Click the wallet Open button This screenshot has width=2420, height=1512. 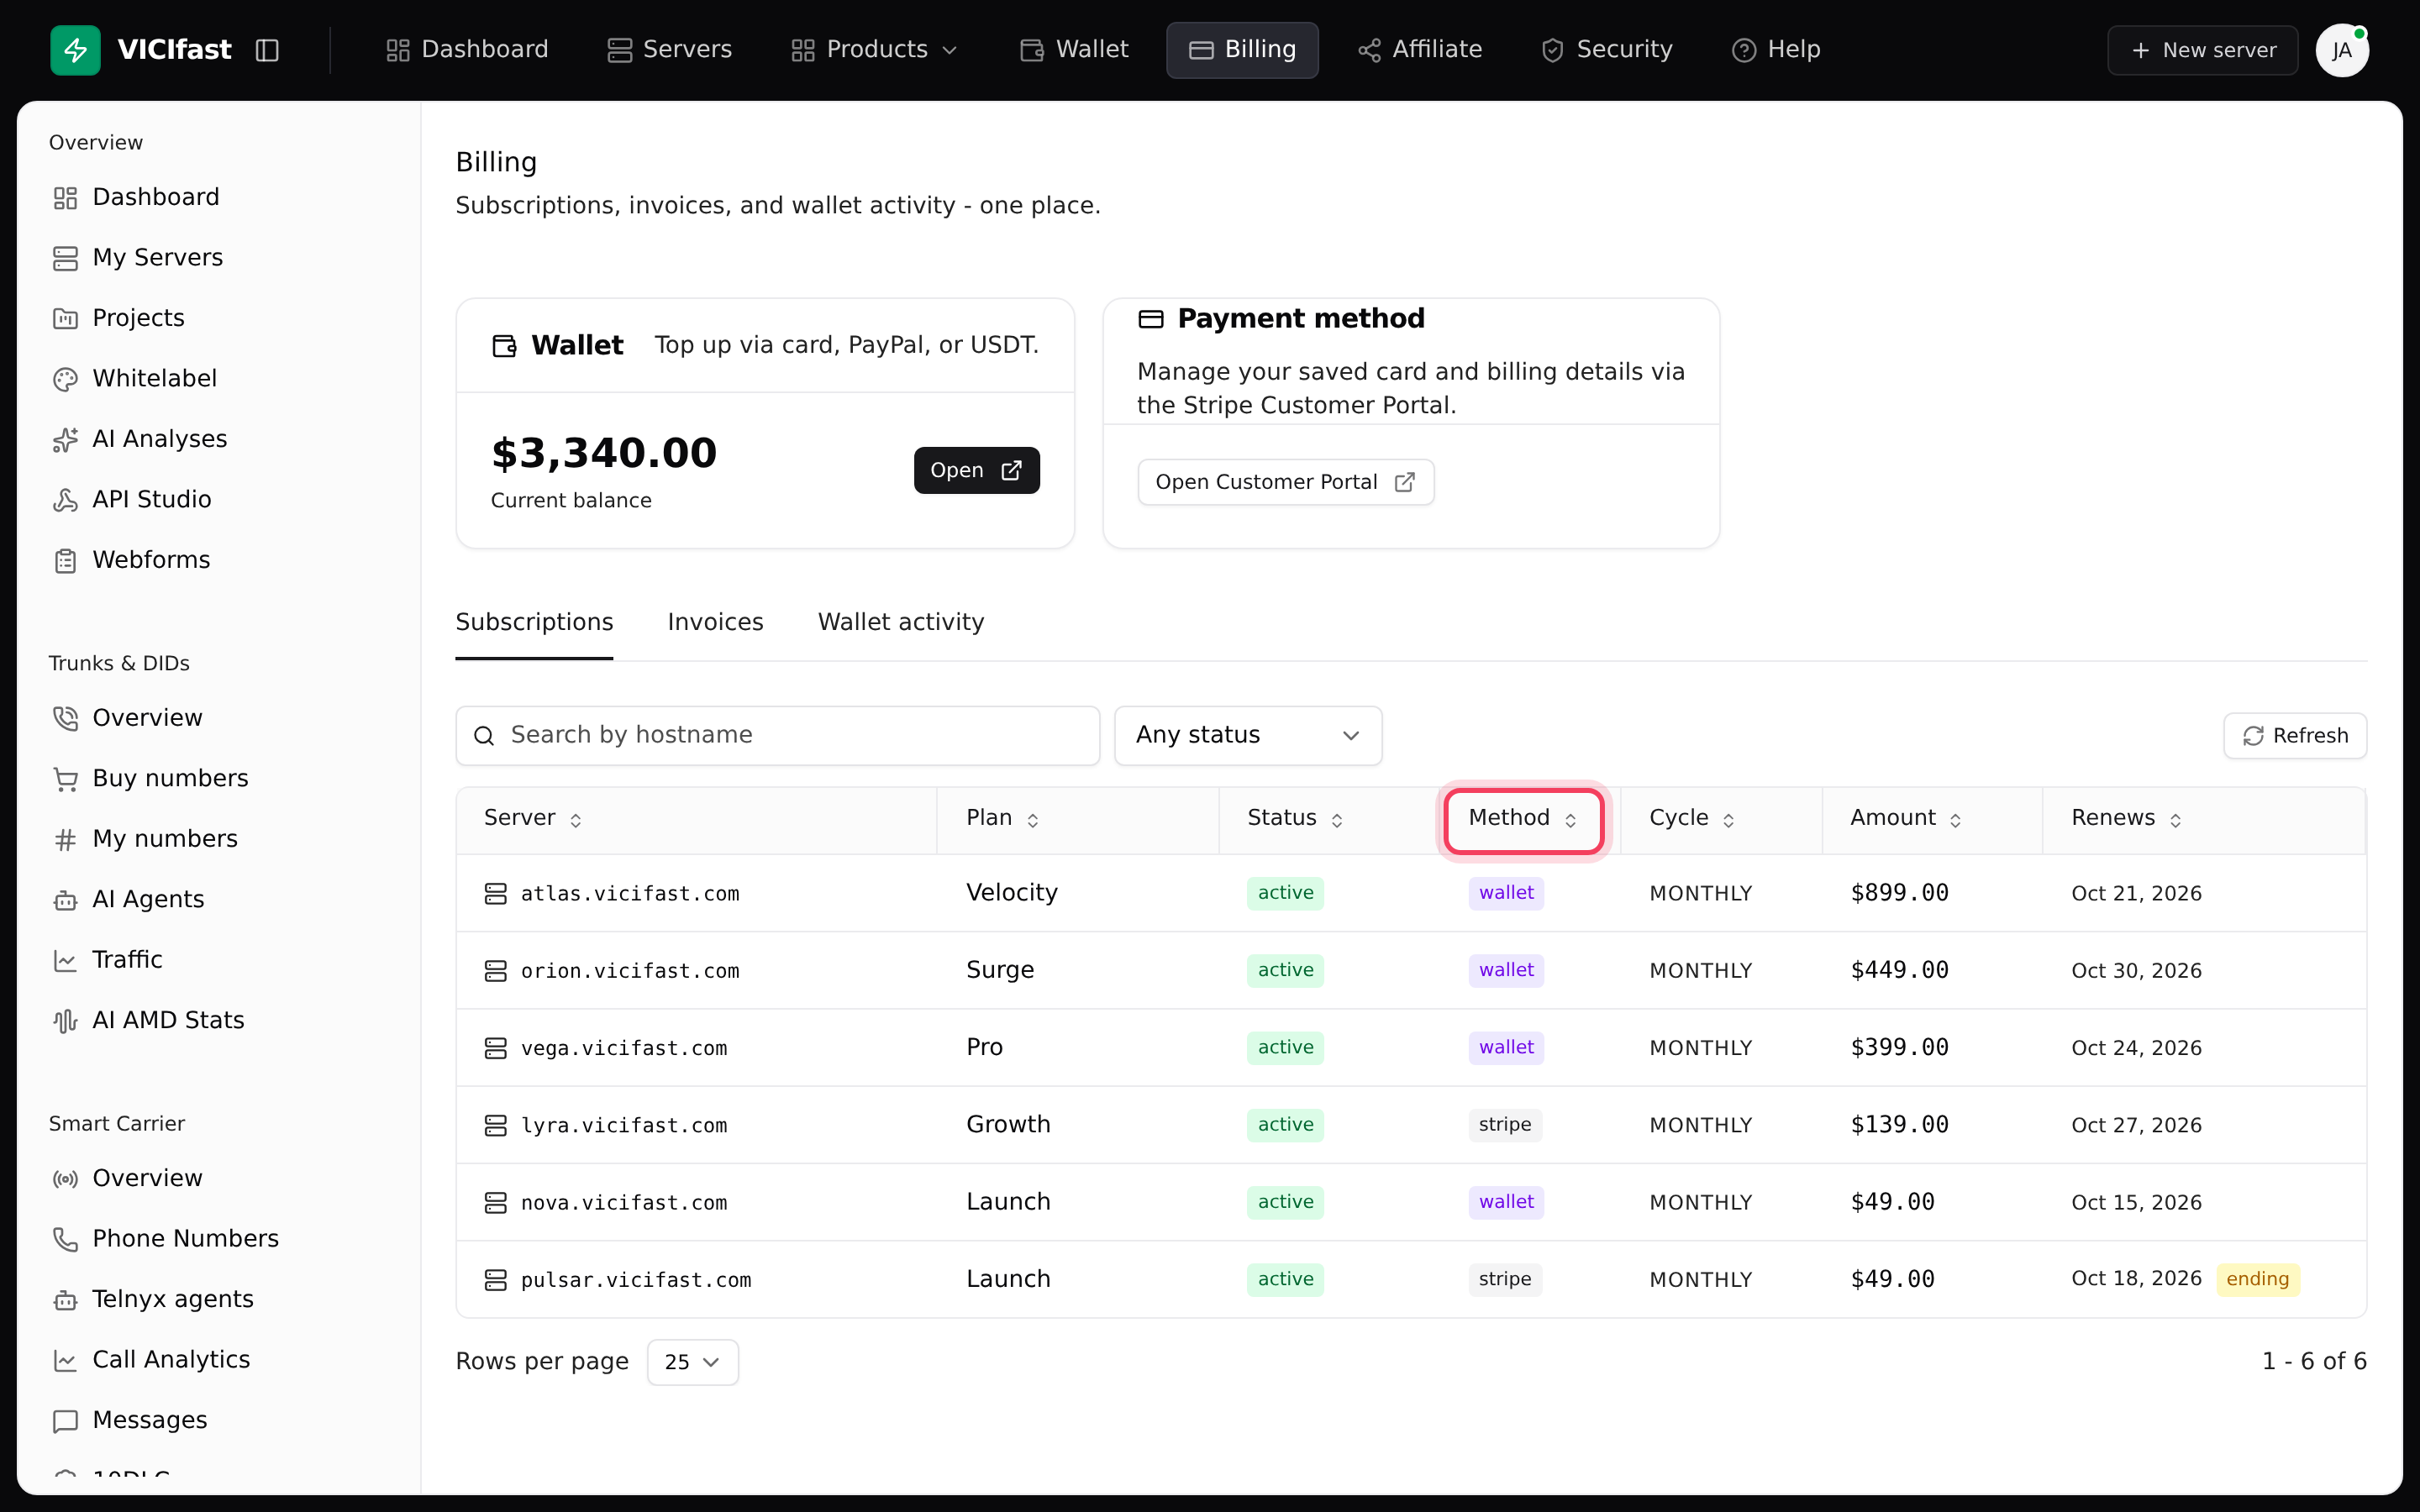[x=976, y=471]
